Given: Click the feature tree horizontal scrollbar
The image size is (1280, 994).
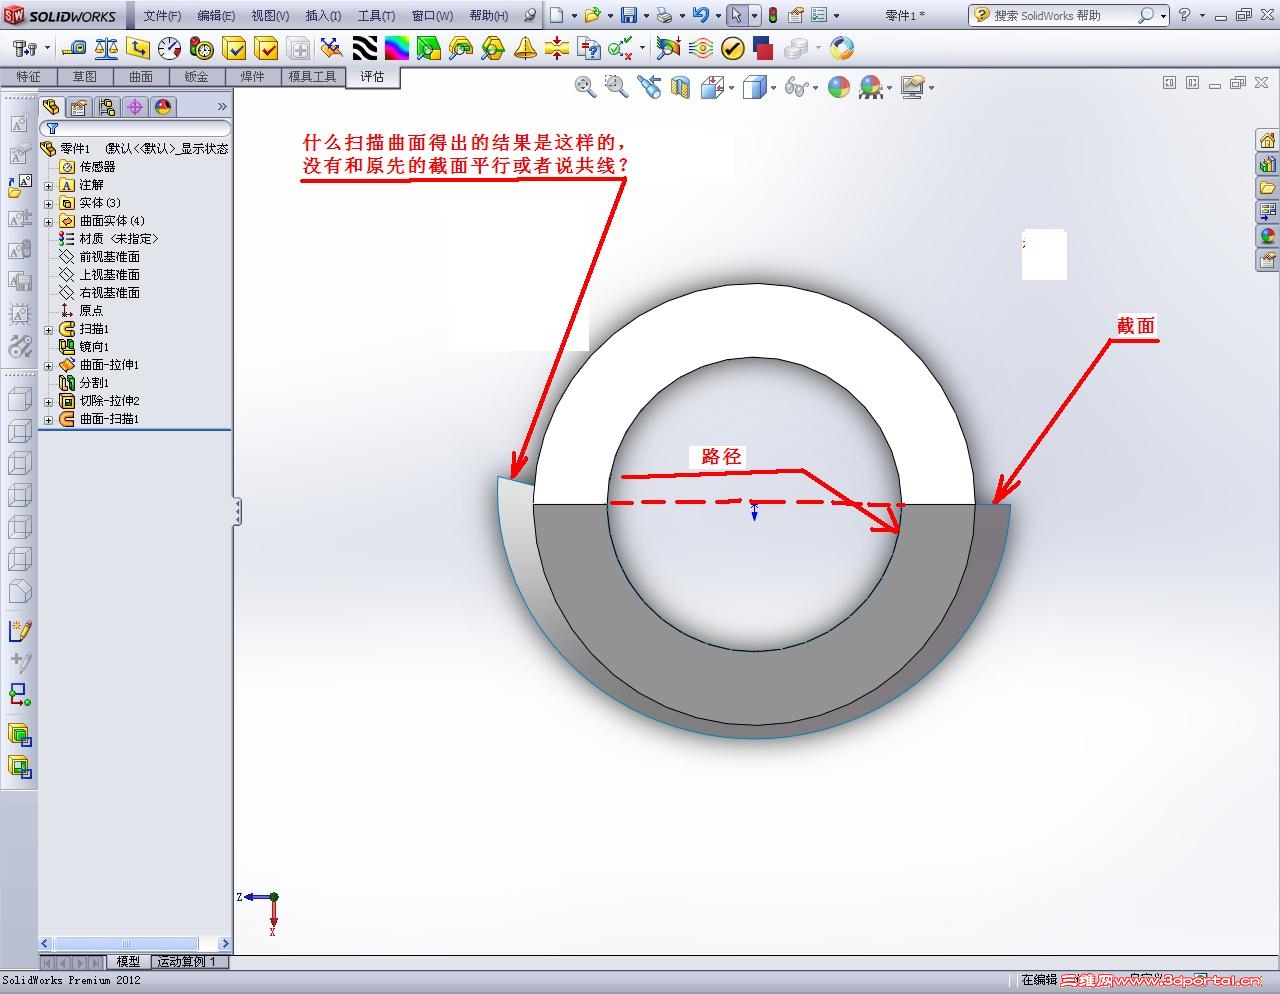Looking at the screenshot, I should (134, 943).
